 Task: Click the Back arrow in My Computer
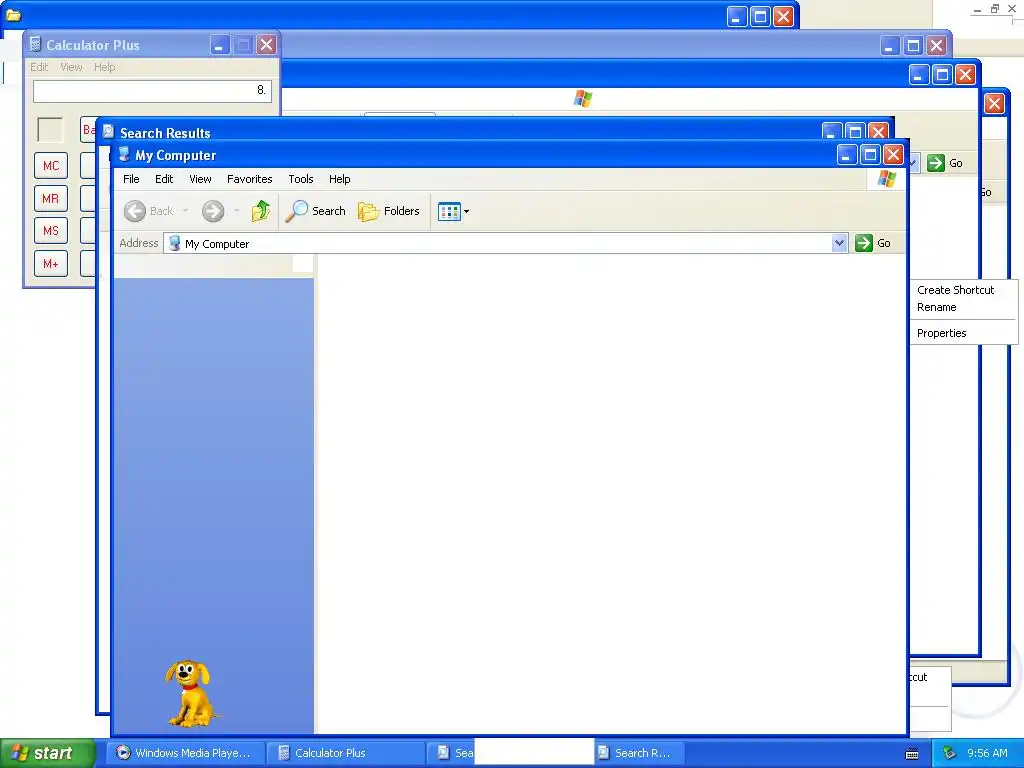coord(135,211)
